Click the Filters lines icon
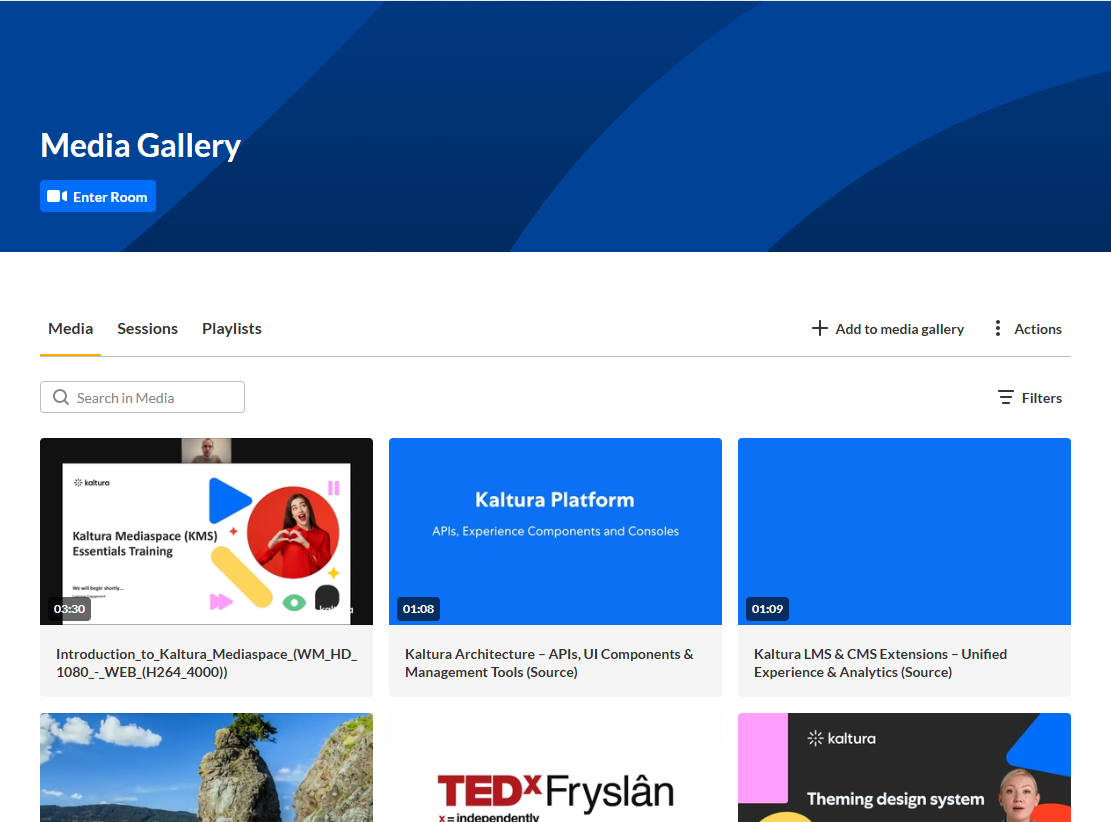The height and width of the screenshot is (822, 1111). [1005, 398]
